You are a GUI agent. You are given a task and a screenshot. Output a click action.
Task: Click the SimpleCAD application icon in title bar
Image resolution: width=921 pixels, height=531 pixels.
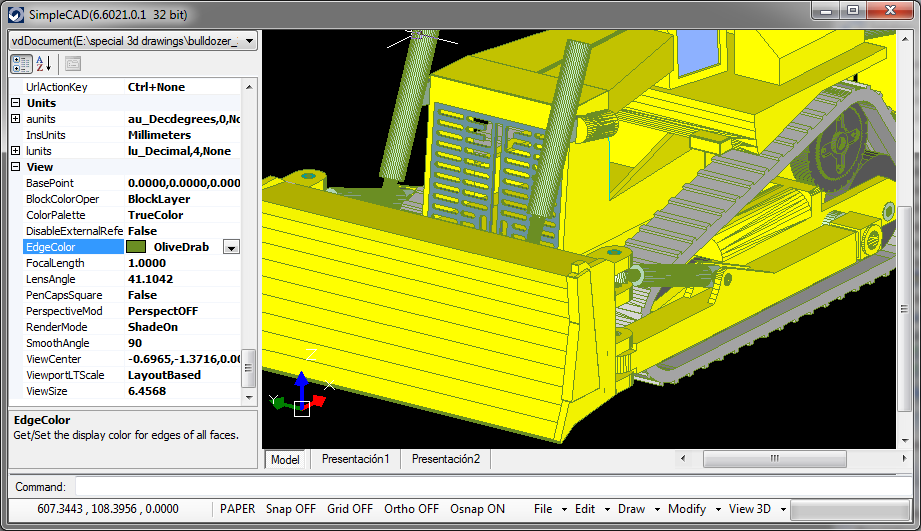coord(15,15)
